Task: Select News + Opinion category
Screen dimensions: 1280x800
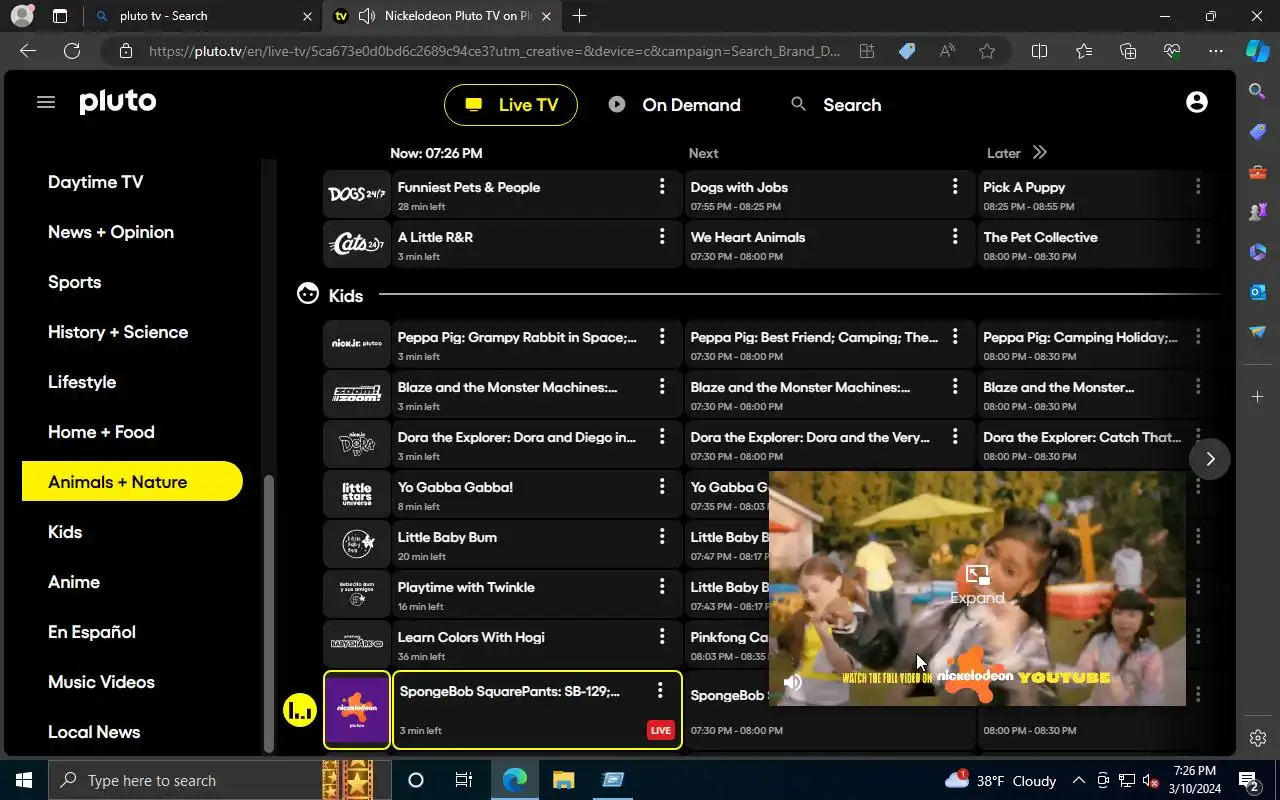Action: click(111, 232)
